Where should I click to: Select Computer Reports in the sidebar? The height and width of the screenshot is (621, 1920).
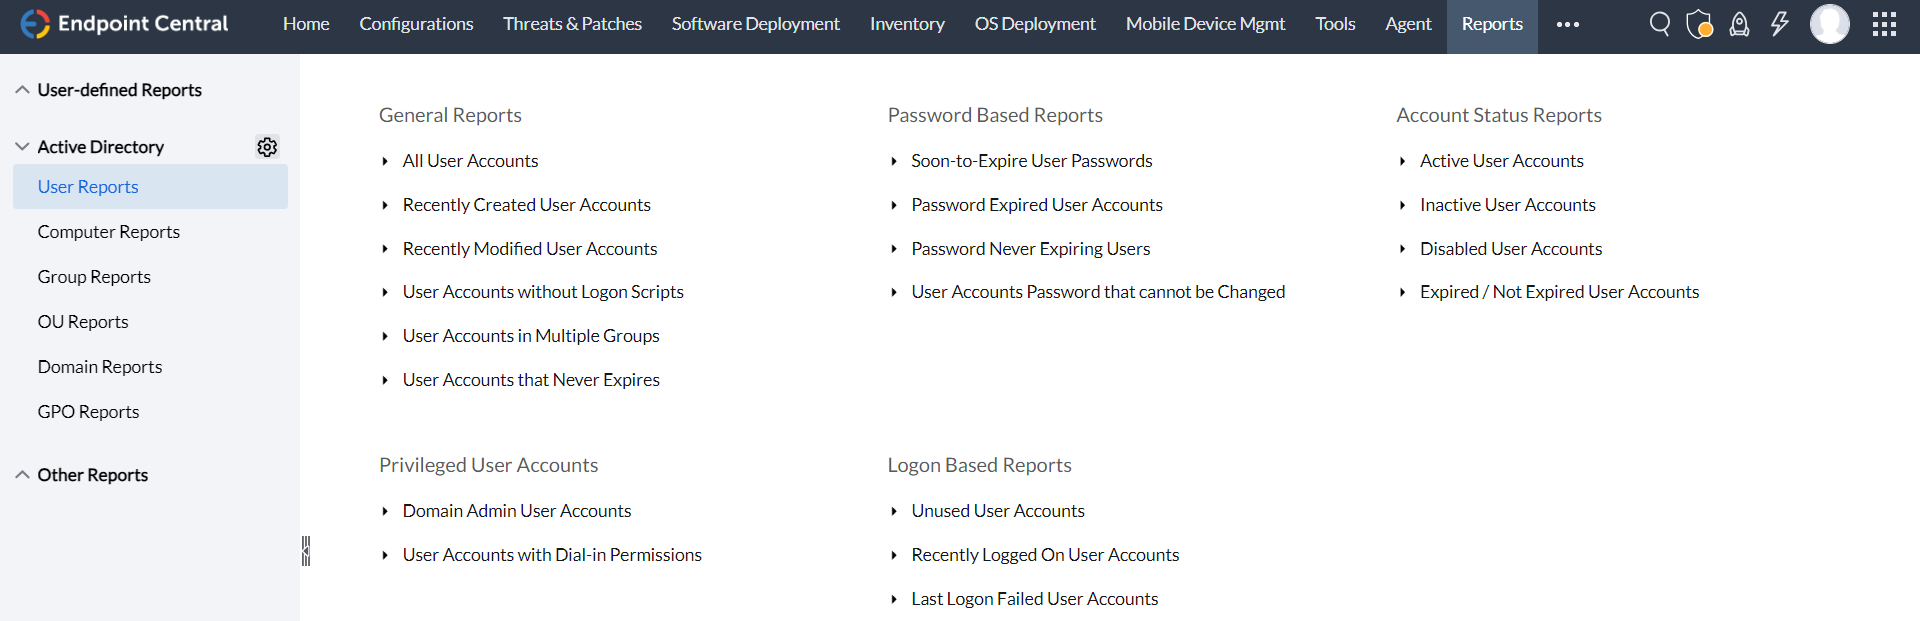109,232
